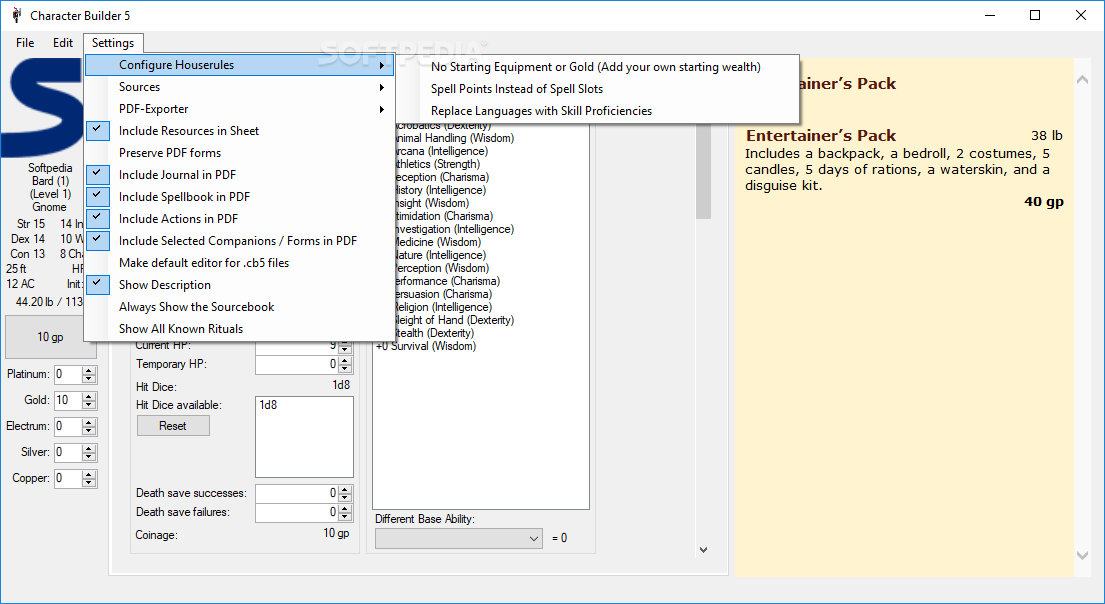
Task: Click the center panel scrollbar thumb
Action: (703, 173)
